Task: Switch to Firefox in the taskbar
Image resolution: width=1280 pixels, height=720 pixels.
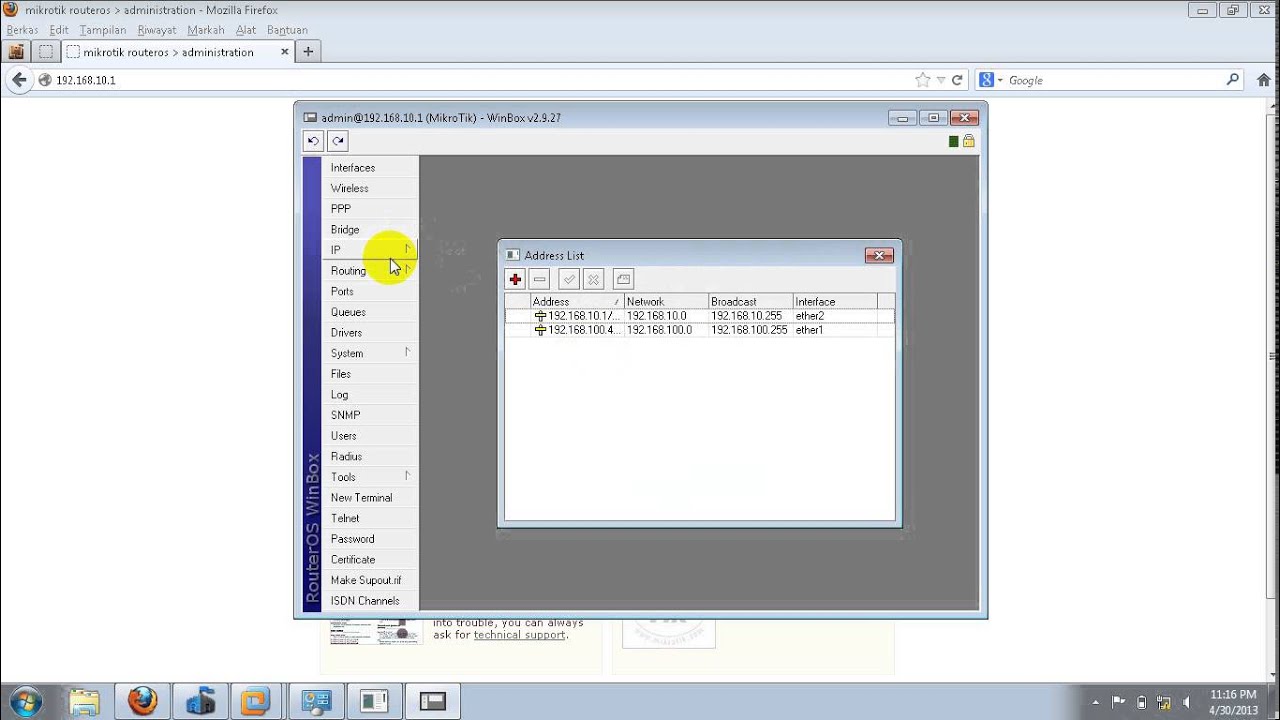Action: [142, 701]
